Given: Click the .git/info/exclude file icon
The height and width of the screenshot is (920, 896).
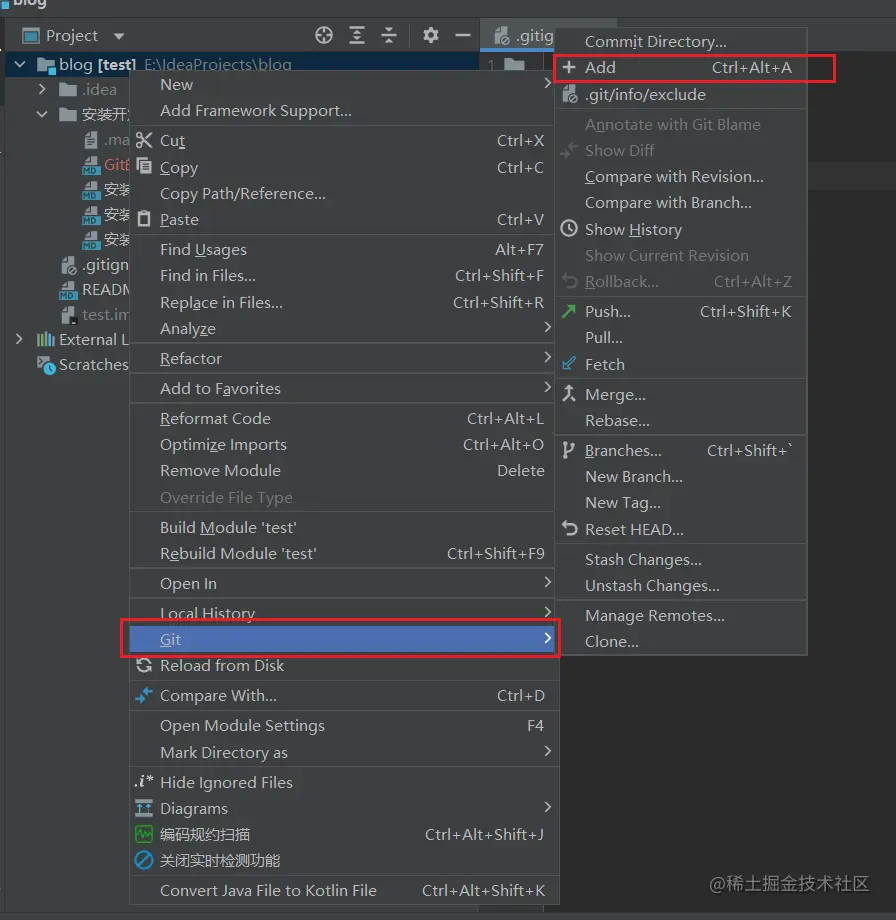Looking at the screenshot, I should (x=570, y=94).
